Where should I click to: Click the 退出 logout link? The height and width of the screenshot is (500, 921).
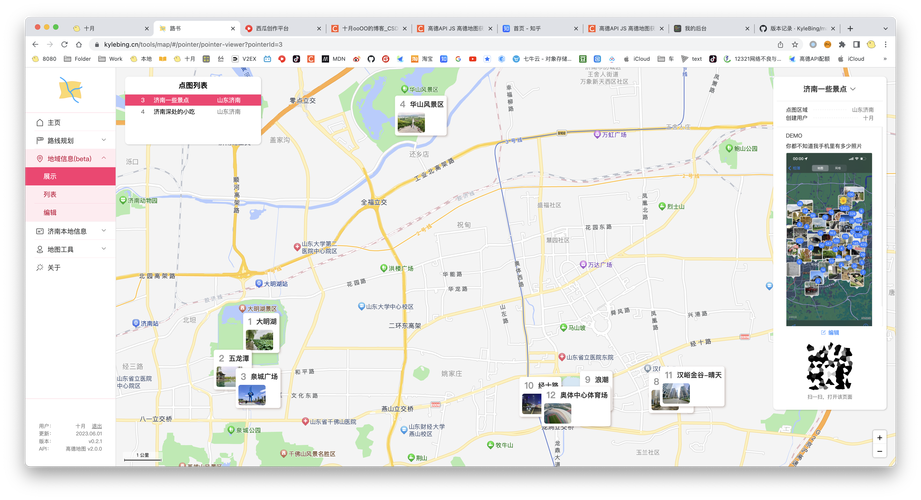(x=97, y=426)
